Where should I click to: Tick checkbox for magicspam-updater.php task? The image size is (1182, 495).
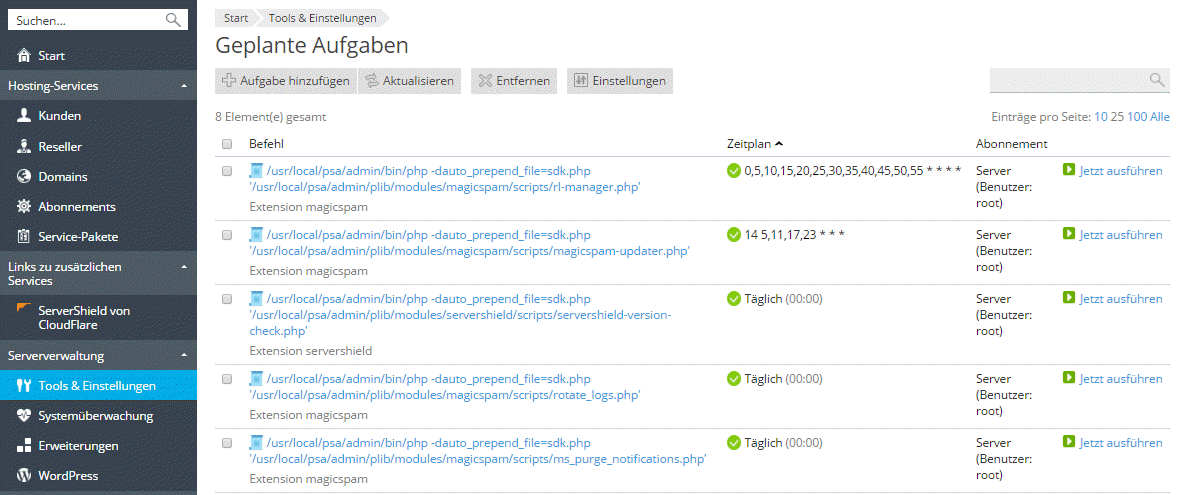click(227, 235)
